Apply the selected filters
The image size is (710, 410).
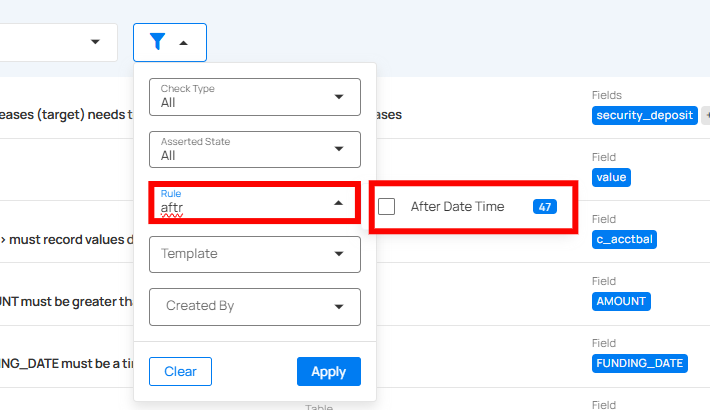[x=328, y=371]
